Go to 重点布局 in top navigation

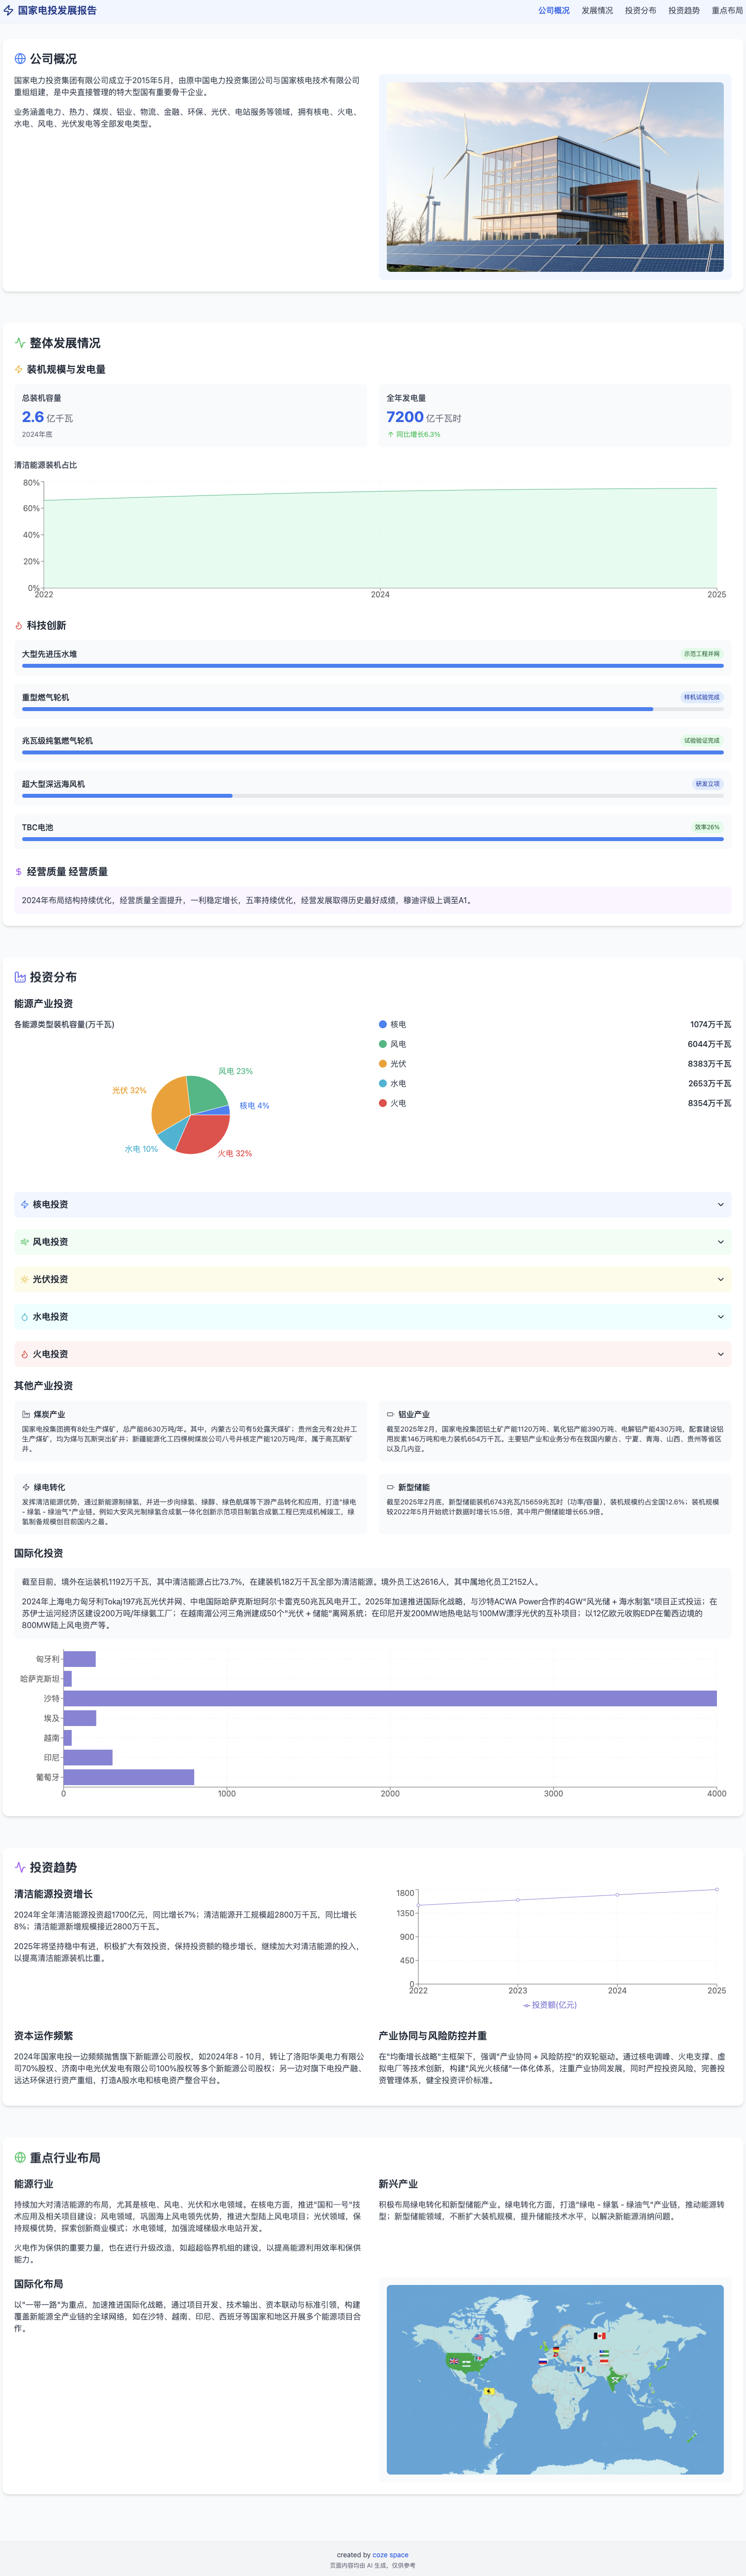pyautogui.click(x=727, y=11)
